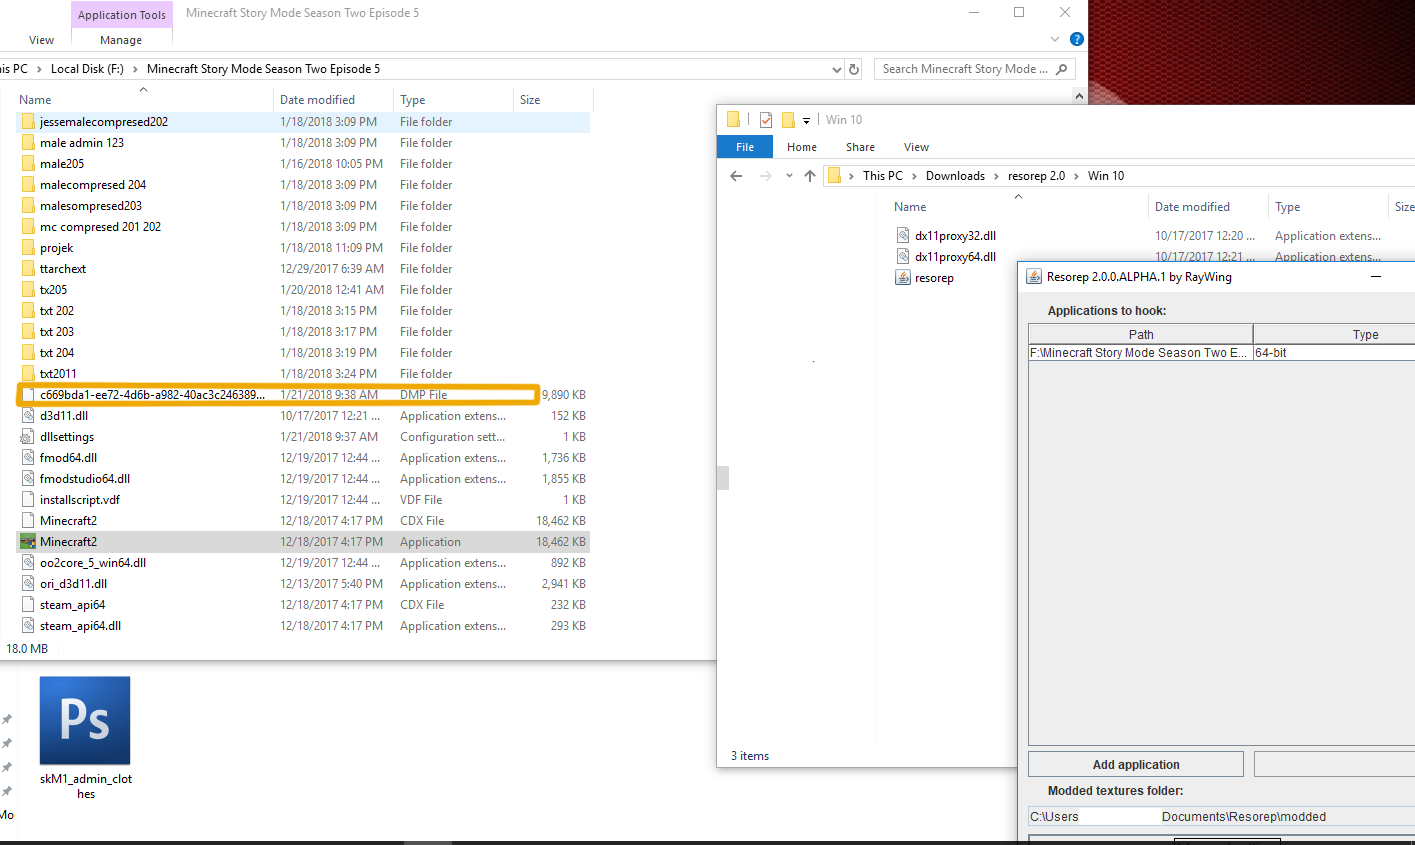Go up one folder level in Win 10 window
The width and height of the screenshot is (1415, 845).
click(x=810, y=176)
